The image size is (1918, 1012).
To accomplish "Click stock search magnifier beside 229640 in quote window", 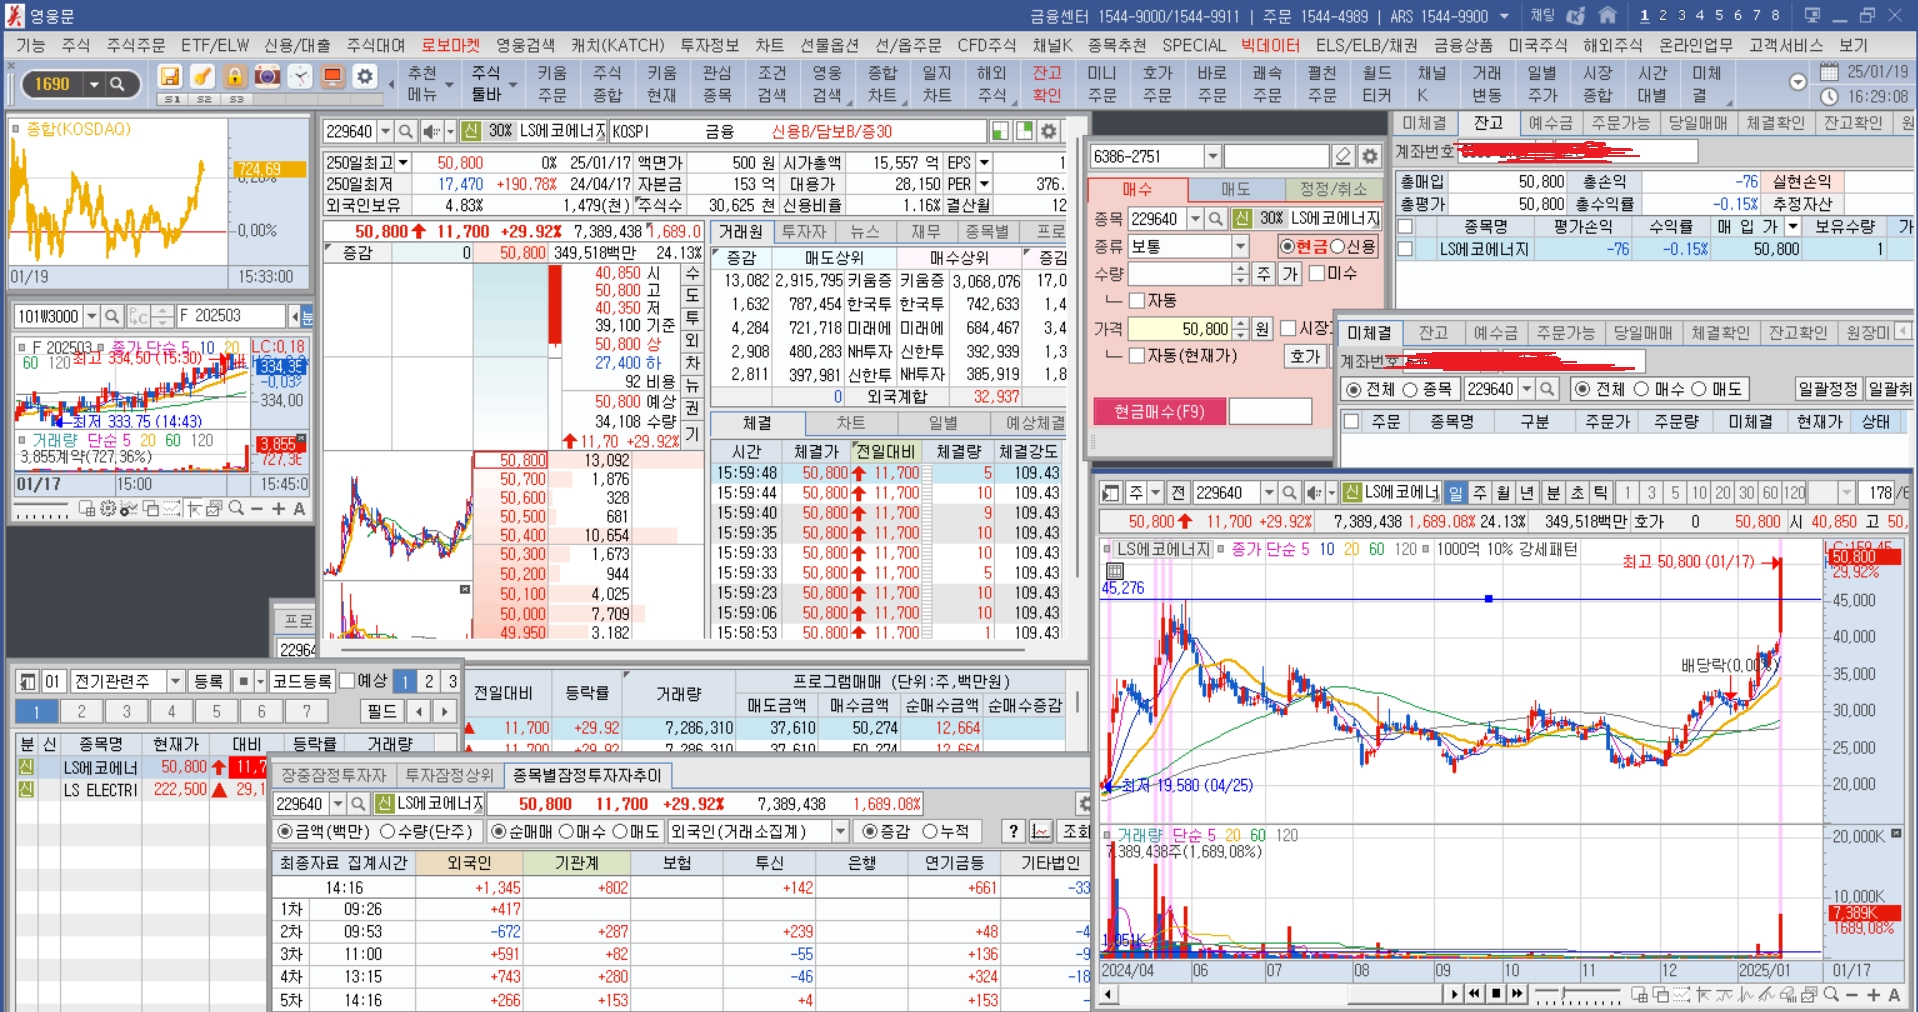I will [x=405, y=131].
